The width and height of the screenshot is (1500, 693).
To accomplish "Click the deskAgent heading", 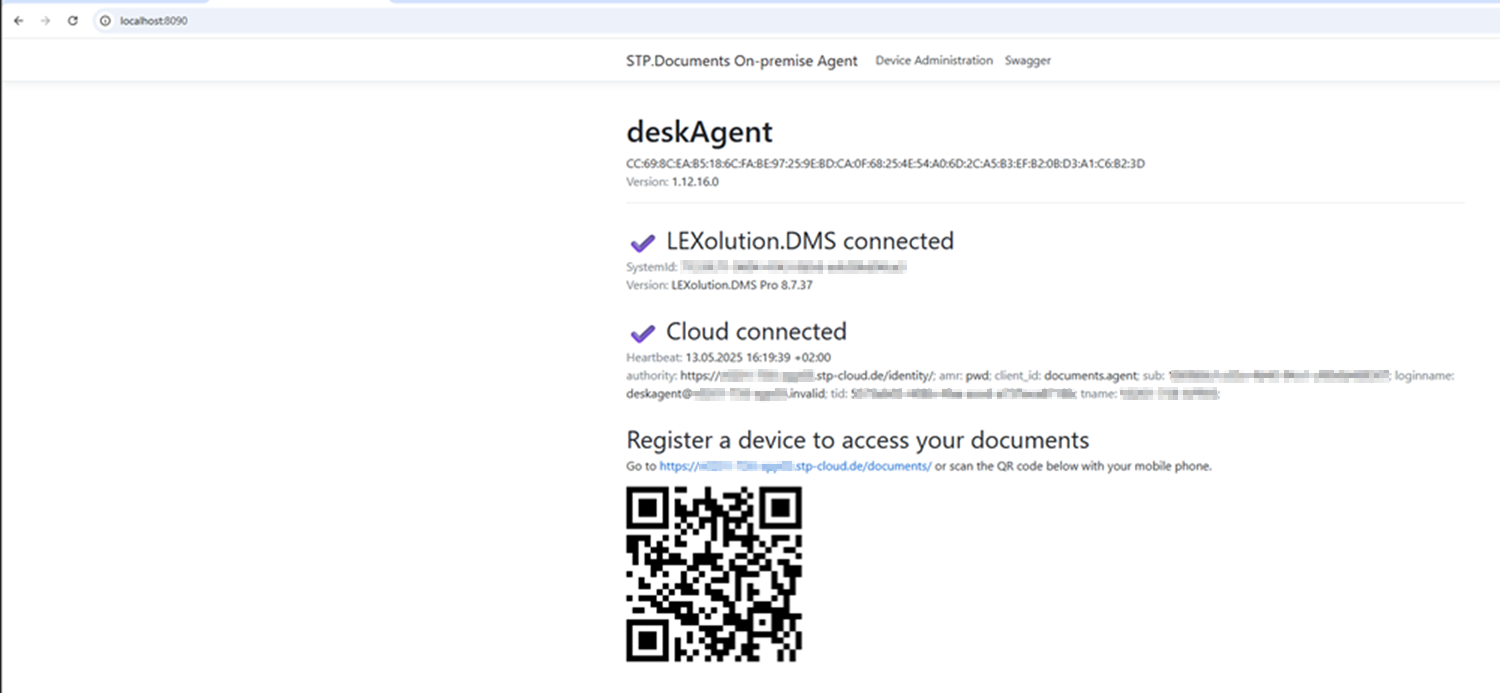I will coord(699,132).
